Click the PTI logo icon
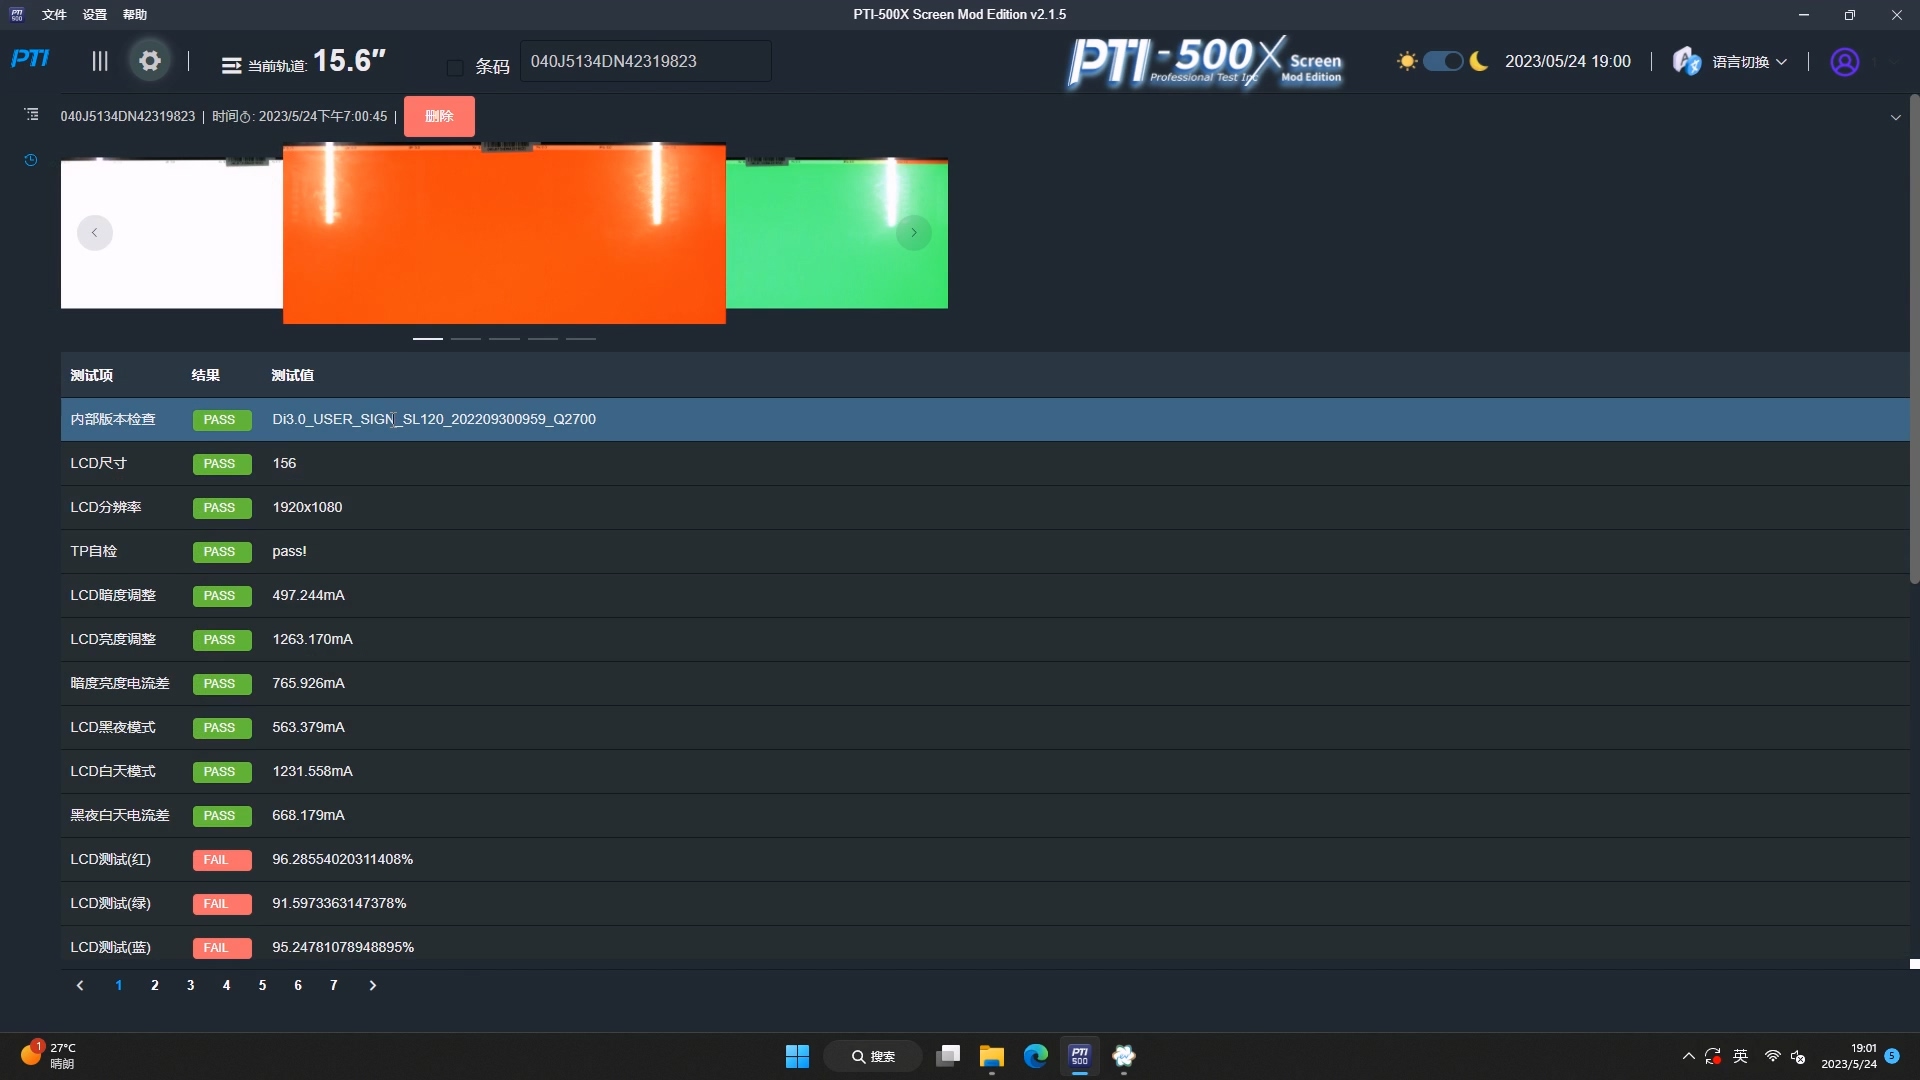Image resolution: width=1920 pixels, height=1080 pixels. pyautogui.click(x=30, y=59)
